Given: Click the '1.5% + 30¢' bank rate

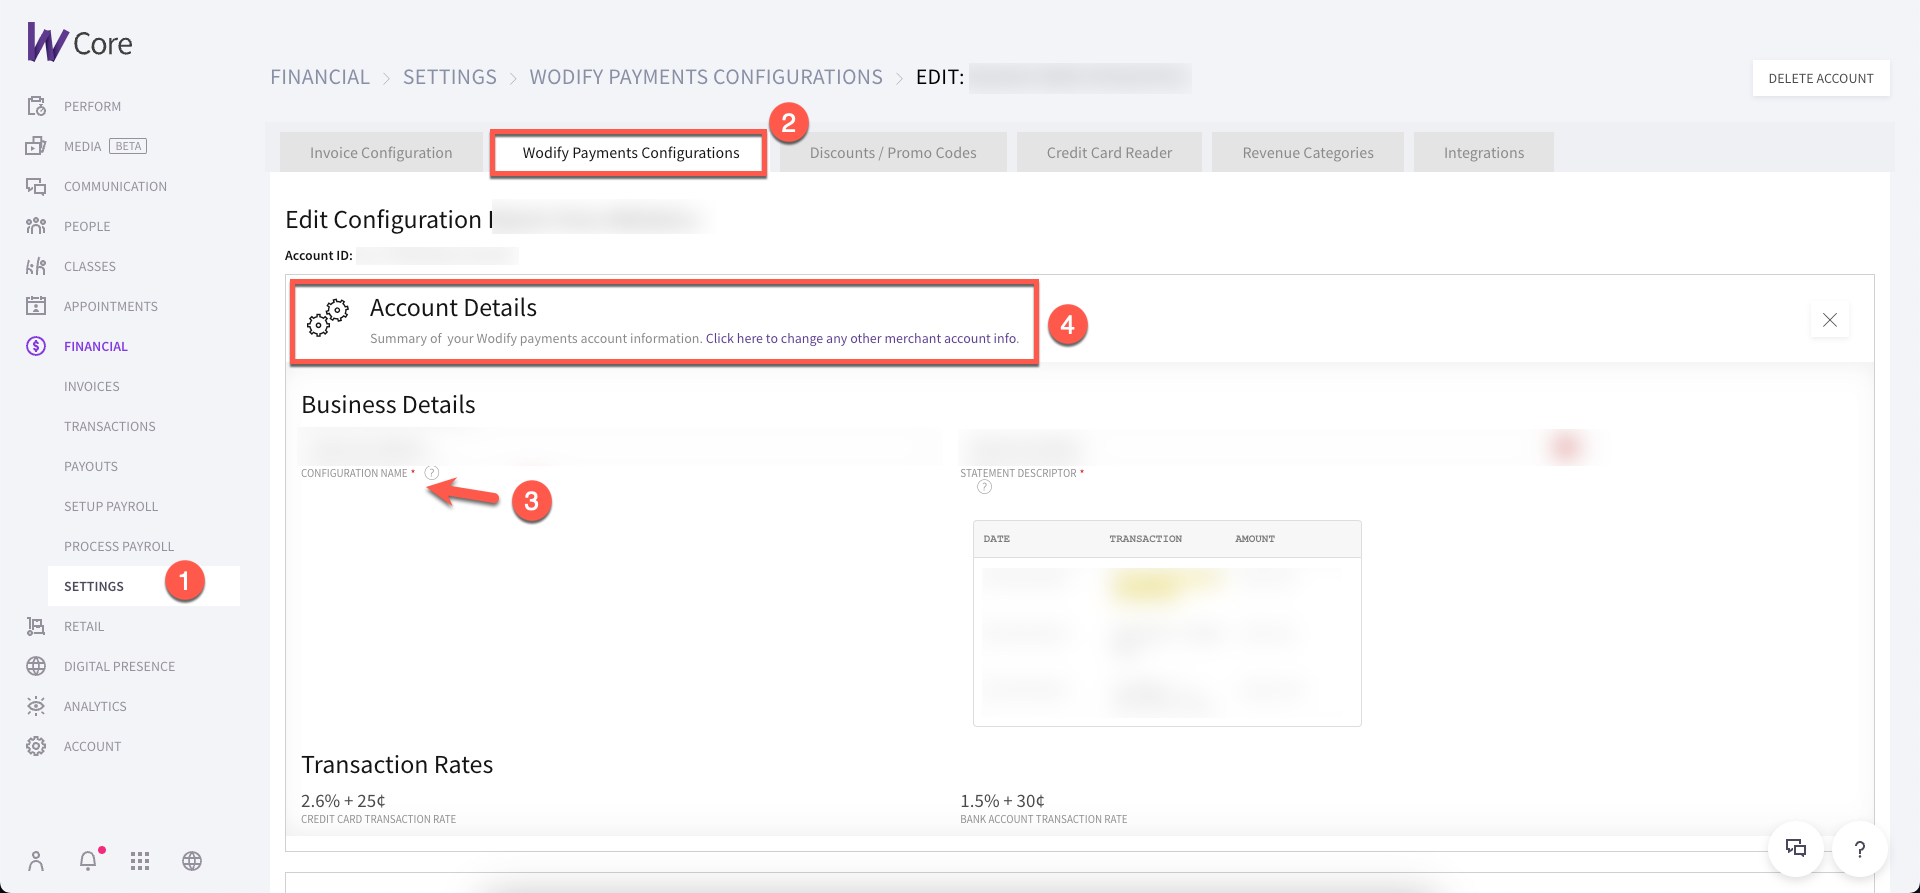Looking at the screenshot, I should (1002, 801).
